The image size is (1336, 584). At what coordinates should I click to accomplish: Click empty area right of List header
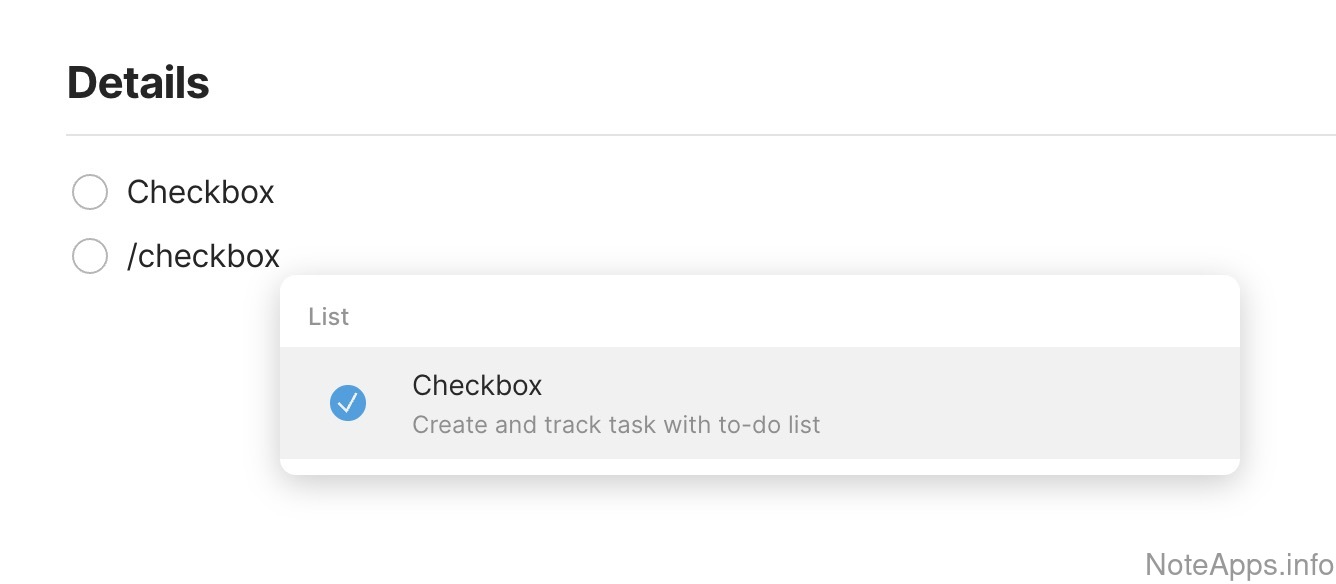click(800, 317)
